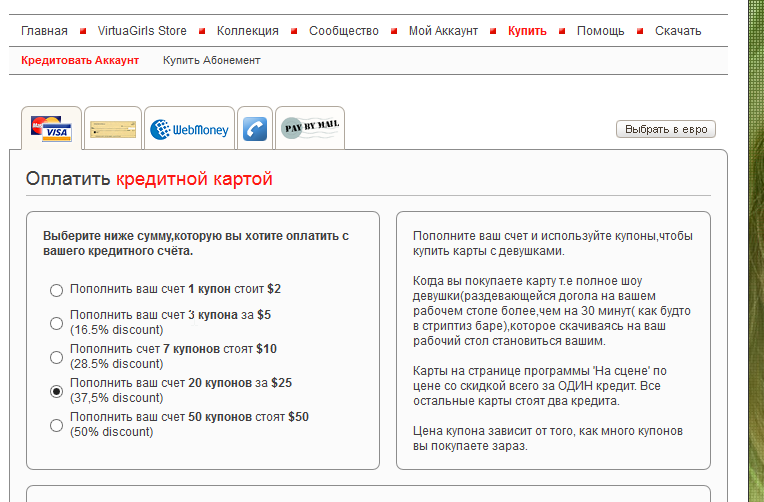
Task: Click the '(28.5% discount)' text
Action: [x=116, y=364]
